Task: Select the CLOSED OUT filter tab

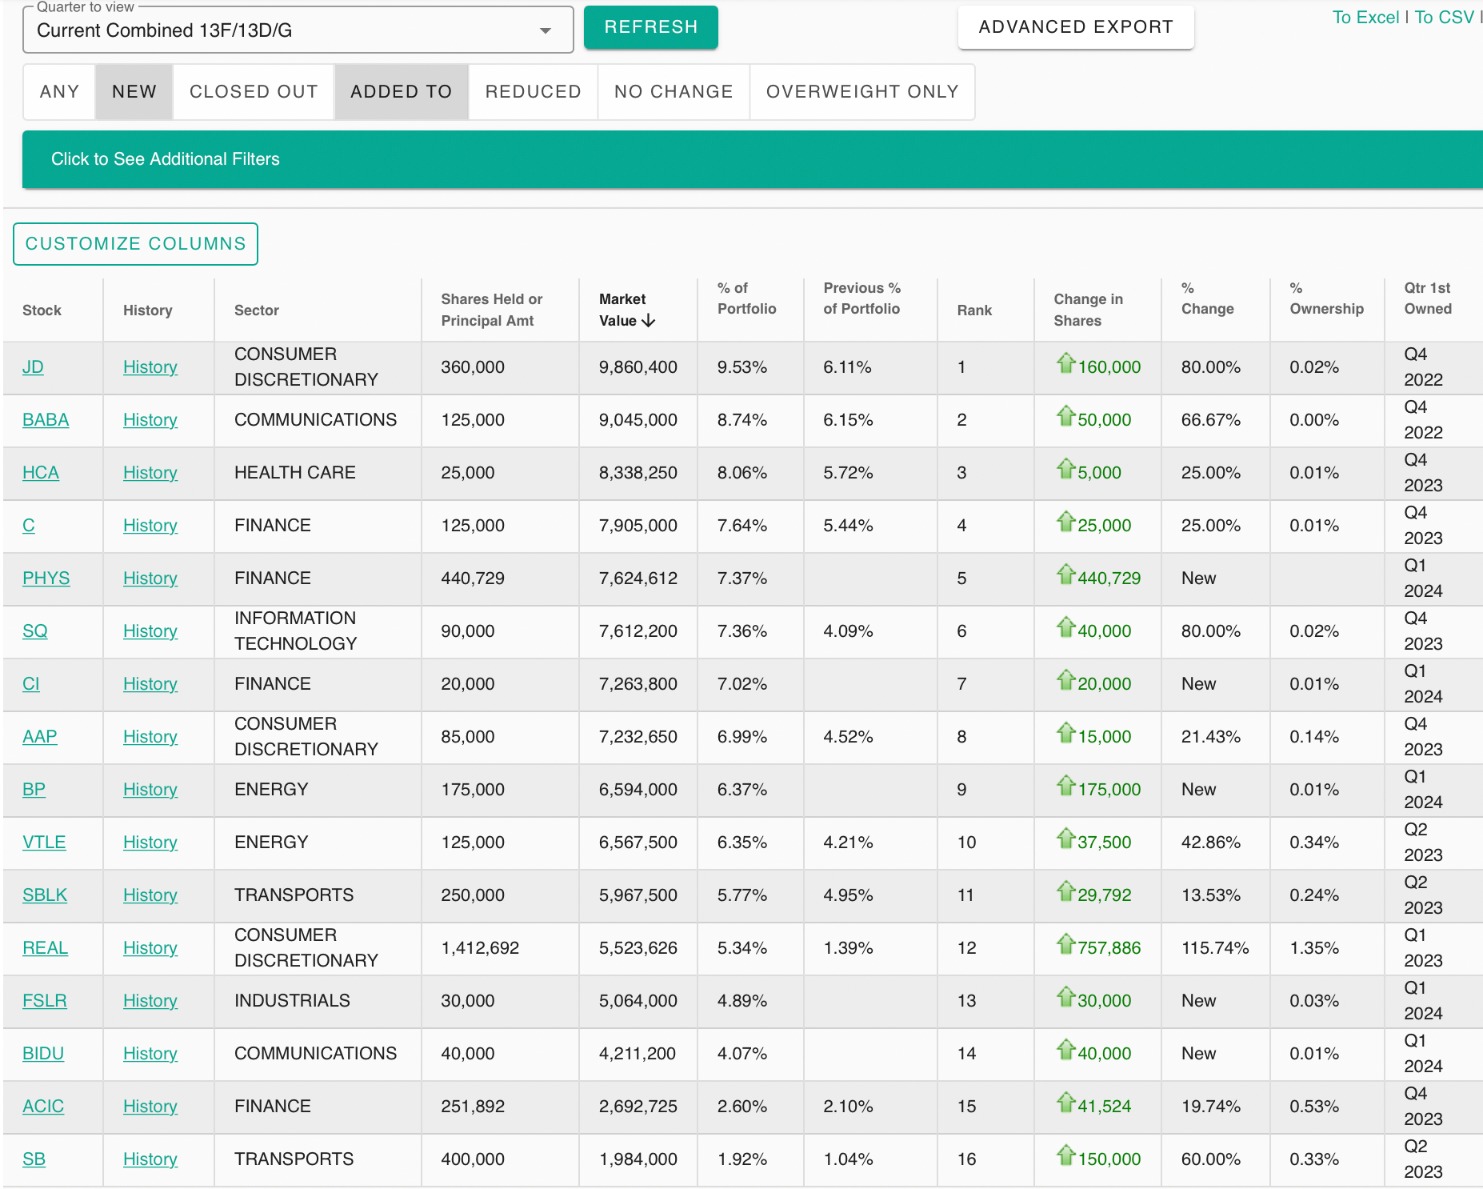Action: pyautogui.click(x=254, y=92)
